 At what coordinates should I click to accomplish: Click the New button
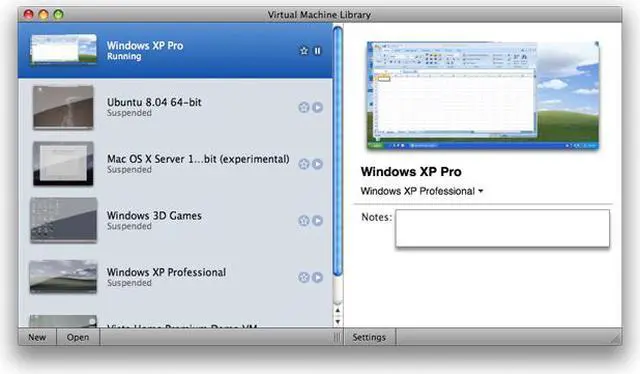coord(37,337)
